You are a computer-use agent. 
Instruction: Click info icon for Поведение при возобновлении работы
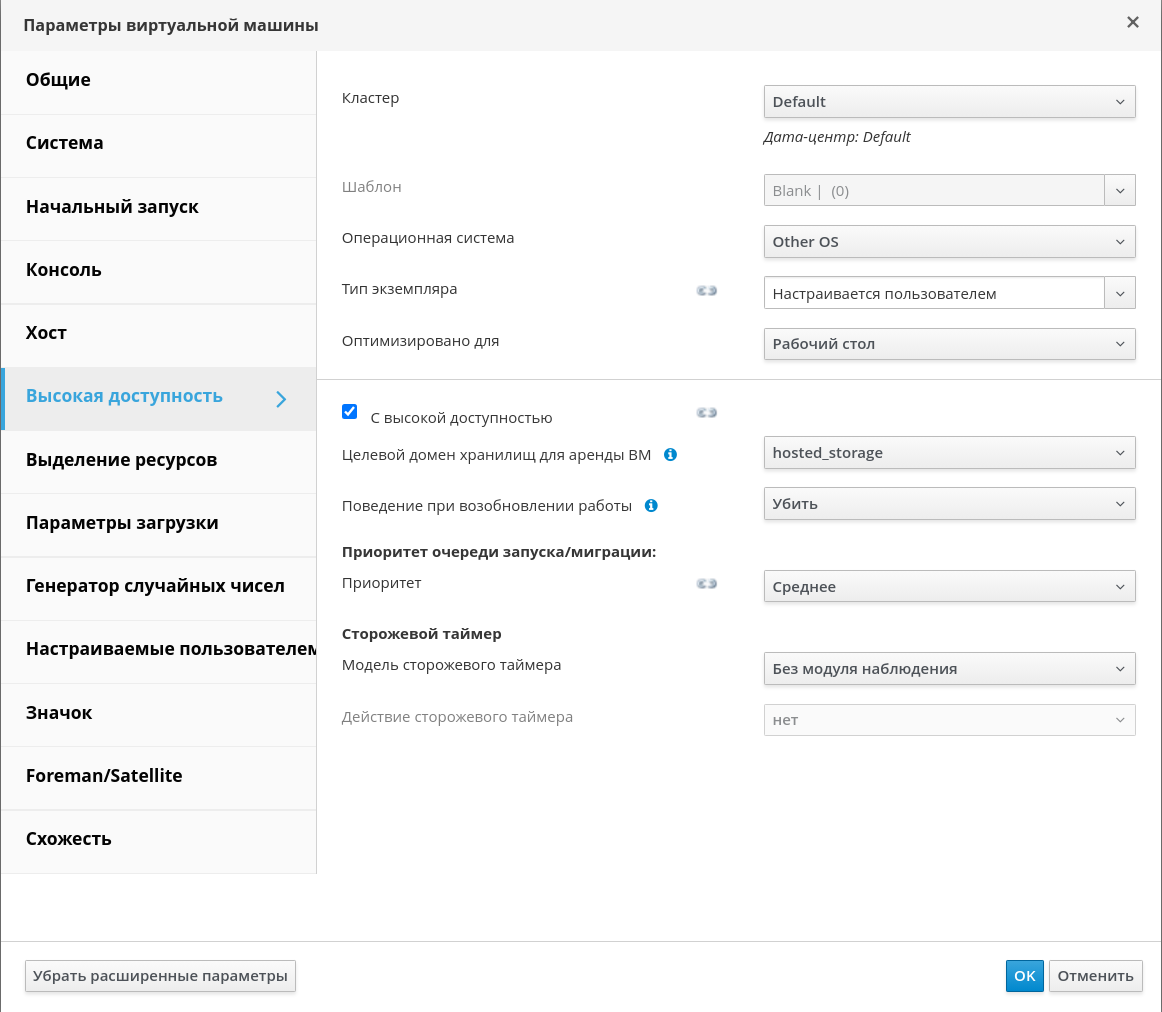coord(651,506)
